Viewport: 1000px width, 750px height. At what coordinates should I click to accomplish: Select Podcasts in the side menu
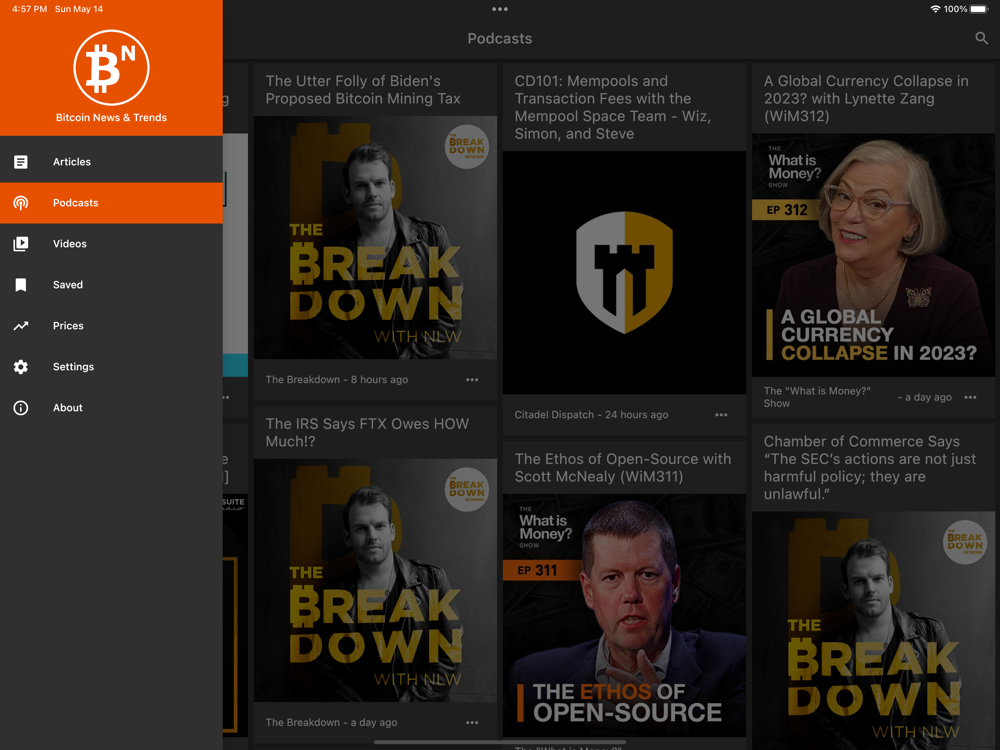111,203
